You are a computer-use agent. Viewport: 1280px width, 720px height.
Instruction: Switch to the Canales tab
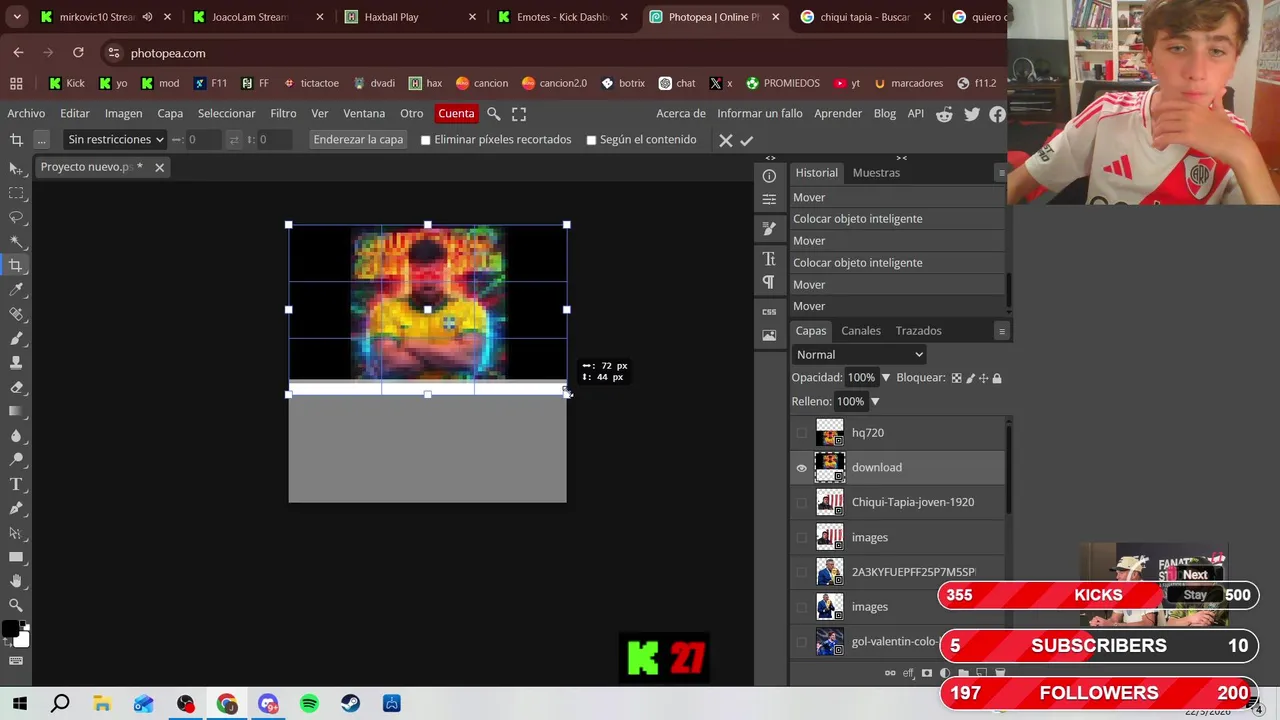tap(861, 331)
